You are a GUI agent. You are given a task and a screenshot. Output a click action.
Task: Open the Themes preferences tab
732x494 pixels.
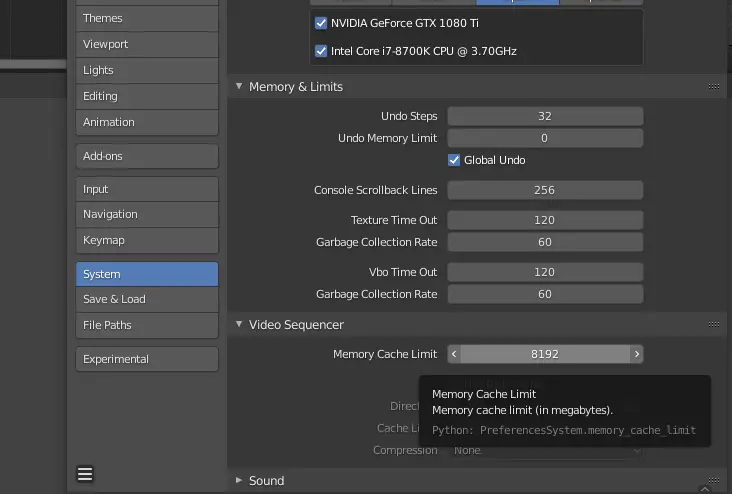[147, 18]
